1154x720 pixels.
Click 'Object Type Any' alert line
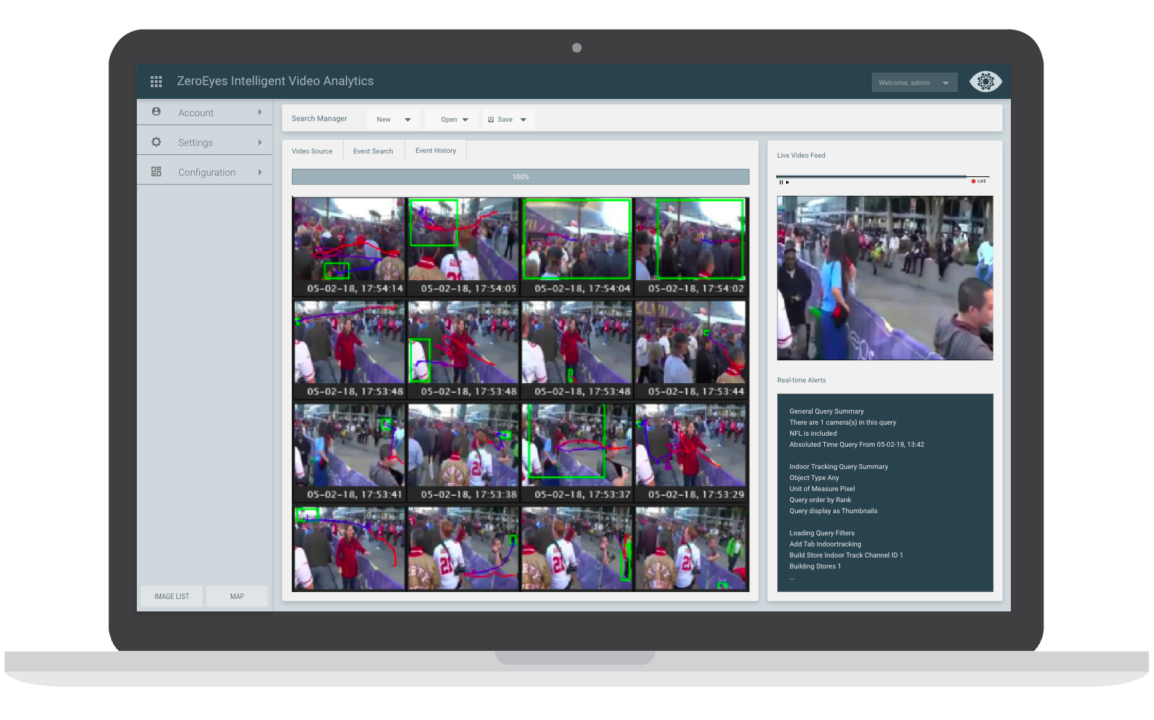(x=814, y=478)
